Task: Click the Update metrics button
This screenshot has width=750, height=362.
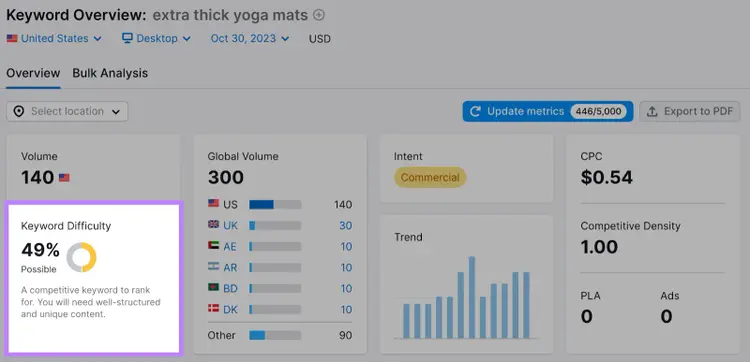Action: (548, 111)
